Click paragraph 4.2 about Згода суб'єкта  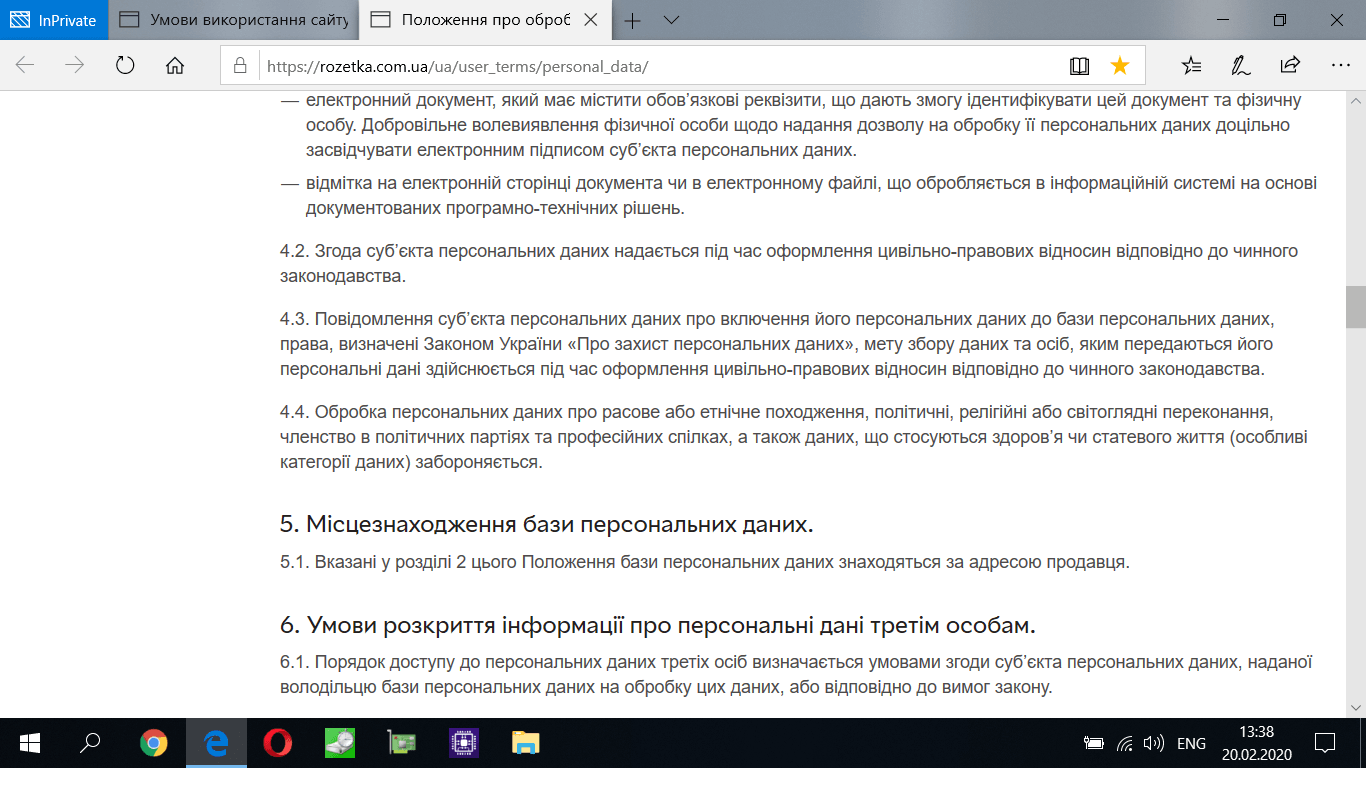[789, 262]
